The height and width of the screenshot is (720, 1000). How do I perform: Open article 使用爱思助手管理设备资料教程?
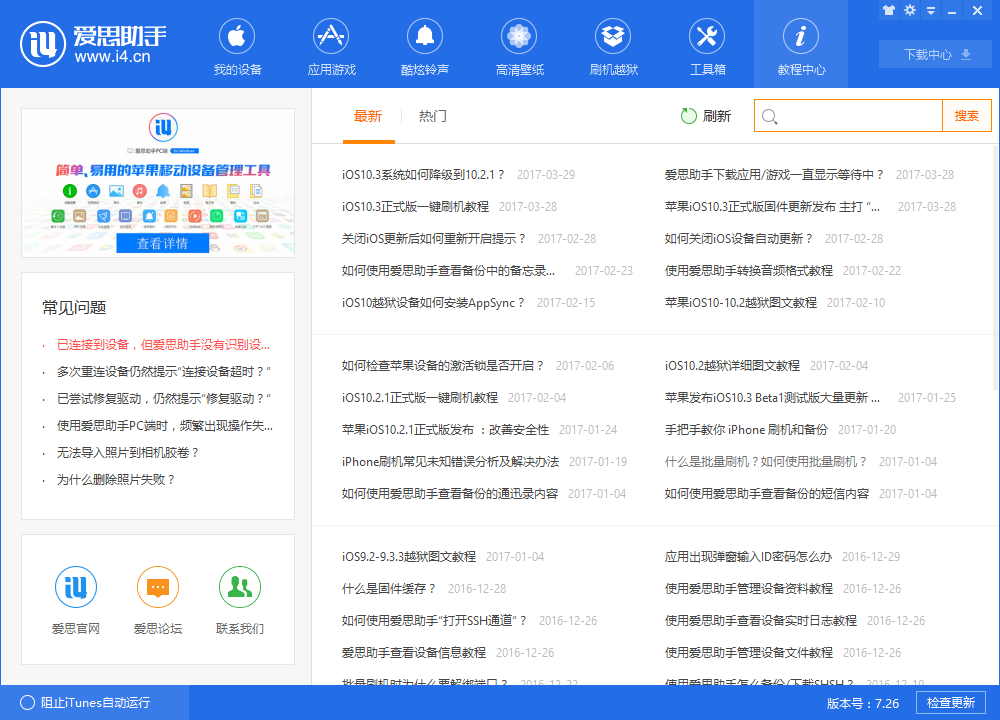coord(749,587)
